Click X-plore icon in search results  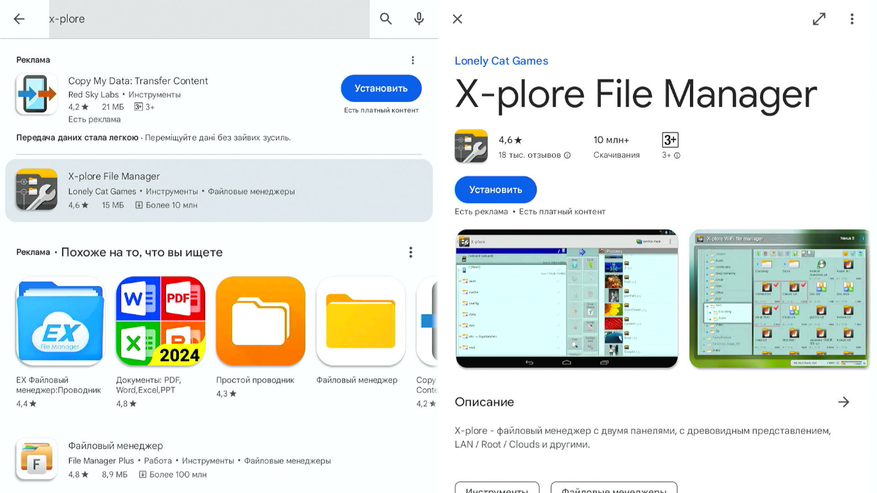pyautogui.click(x=36, y=190)
